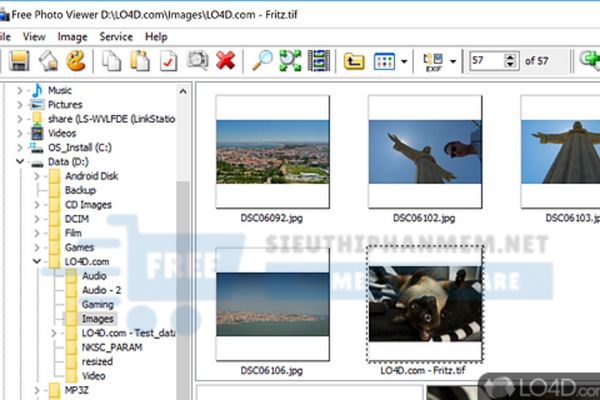Select the DSC06103.jpg statue thumbnail
Image resolution: width=600 pixels, height=400 pixels.
coord(560,152)
